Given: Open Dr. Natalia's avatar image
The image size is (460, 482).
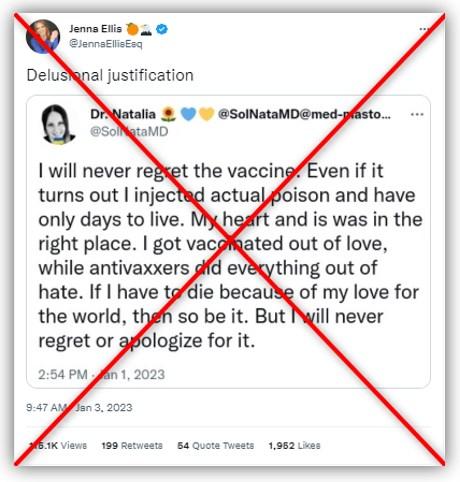Looking at the screenshot, I should tap(58, 124).
